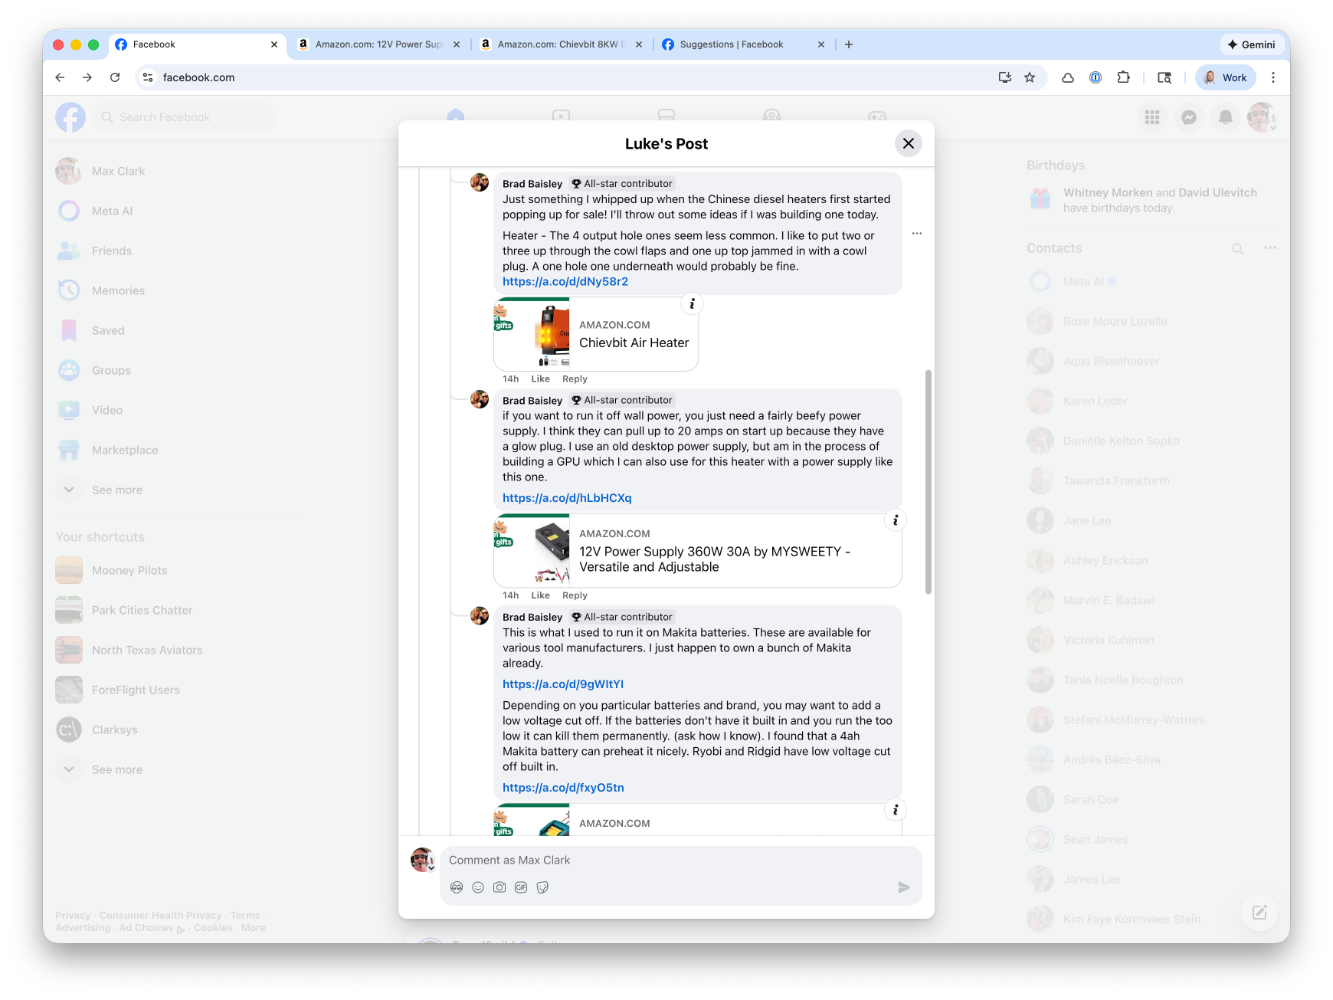Click the camera photo attachment icon

499,887
